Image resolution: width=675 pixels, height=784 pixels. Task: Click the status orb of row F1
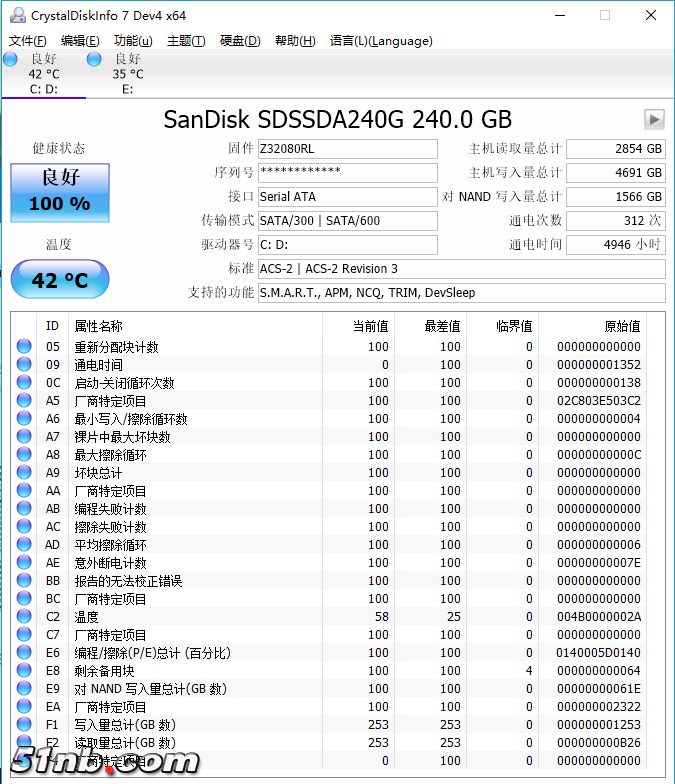[x=24, y=724]
